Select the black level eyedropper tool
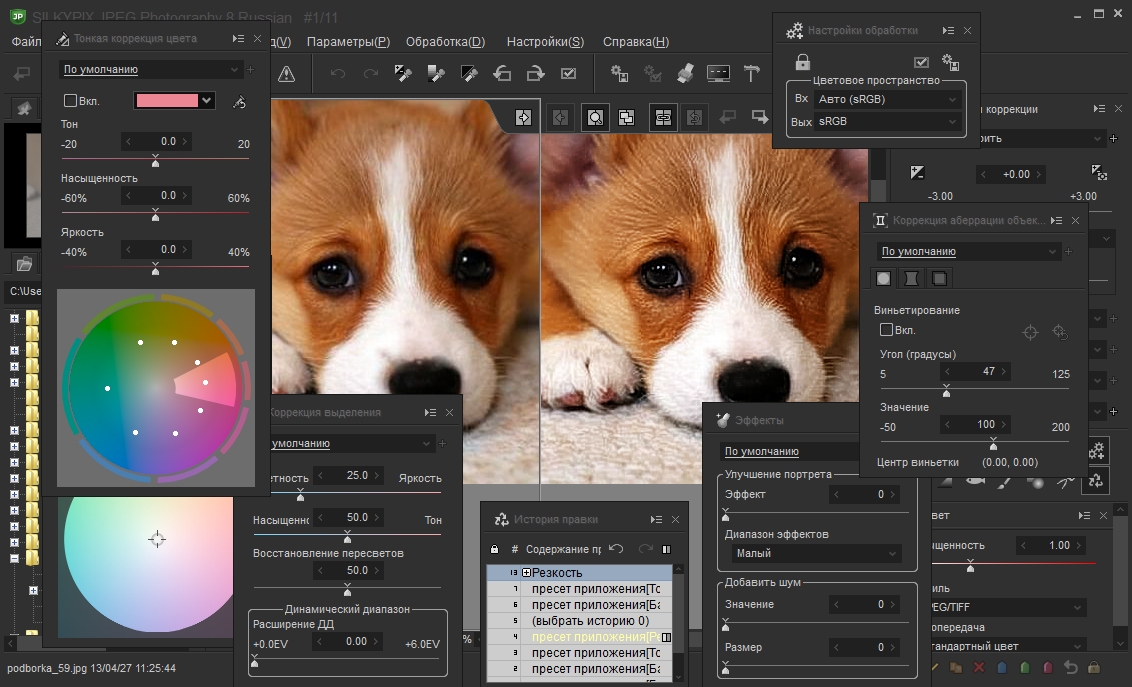Screen dimensions: 1132x687 point(469,74)
